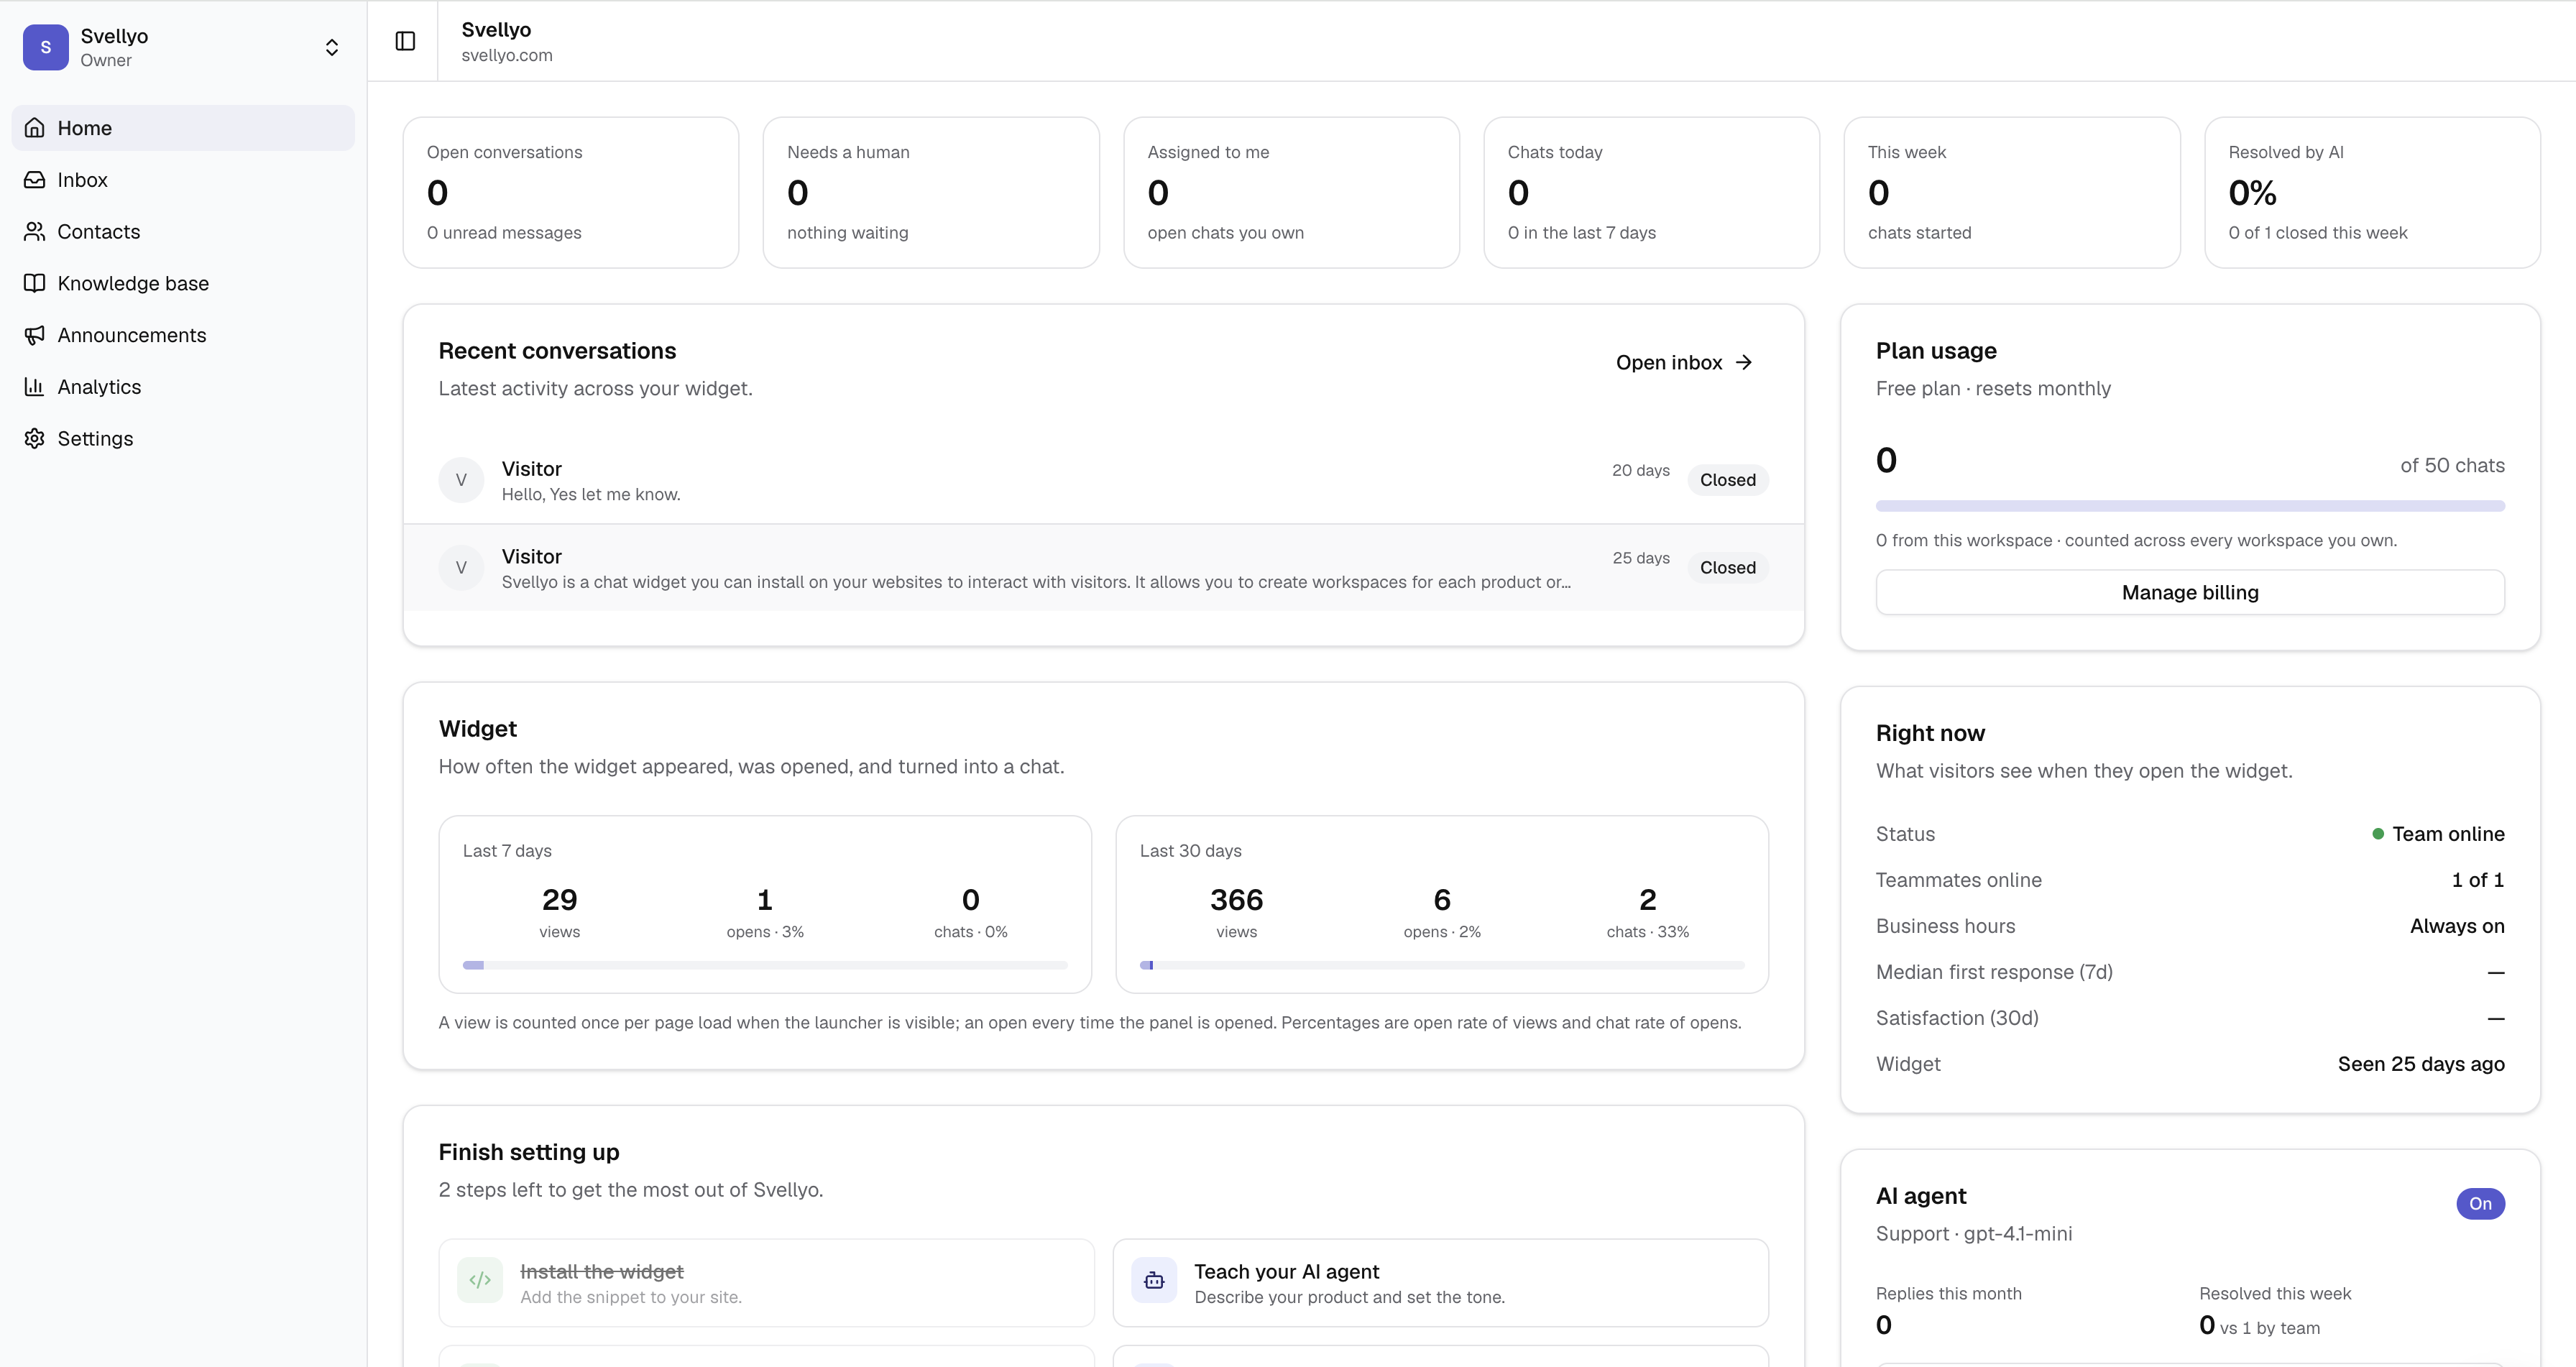Image resolution: width=2576 pixels, height=1367 pixels.
Task: Click the Closed badge on the 25 days row
Action: 1728,568
